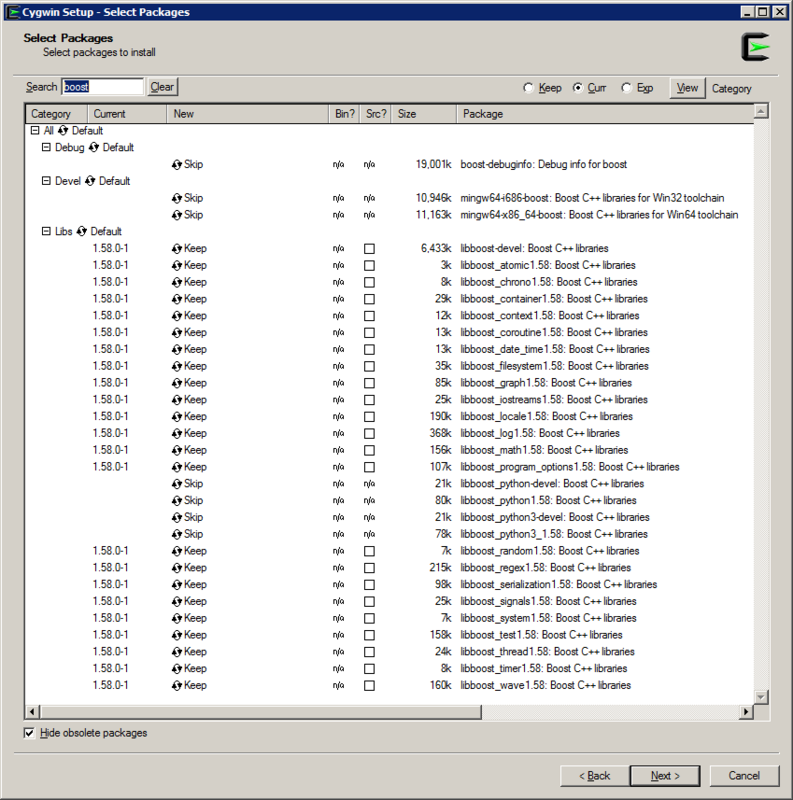Cycle Keep icon for libboost_graph1.58
This screenshot has width=793, height=800.
pos(177,383)
